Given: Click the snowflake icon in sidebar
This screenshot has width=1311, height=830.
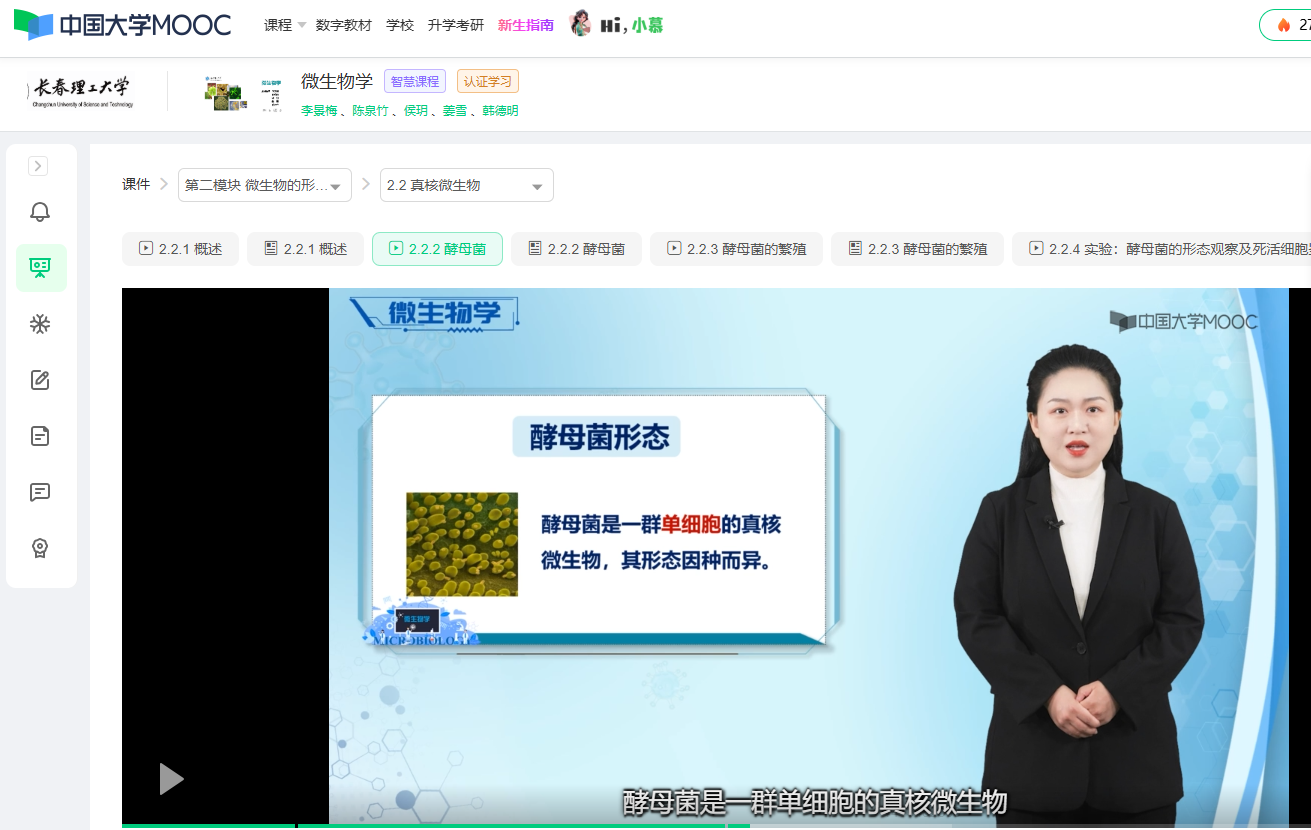Looking at the screenshot, I should click(40, 324).
